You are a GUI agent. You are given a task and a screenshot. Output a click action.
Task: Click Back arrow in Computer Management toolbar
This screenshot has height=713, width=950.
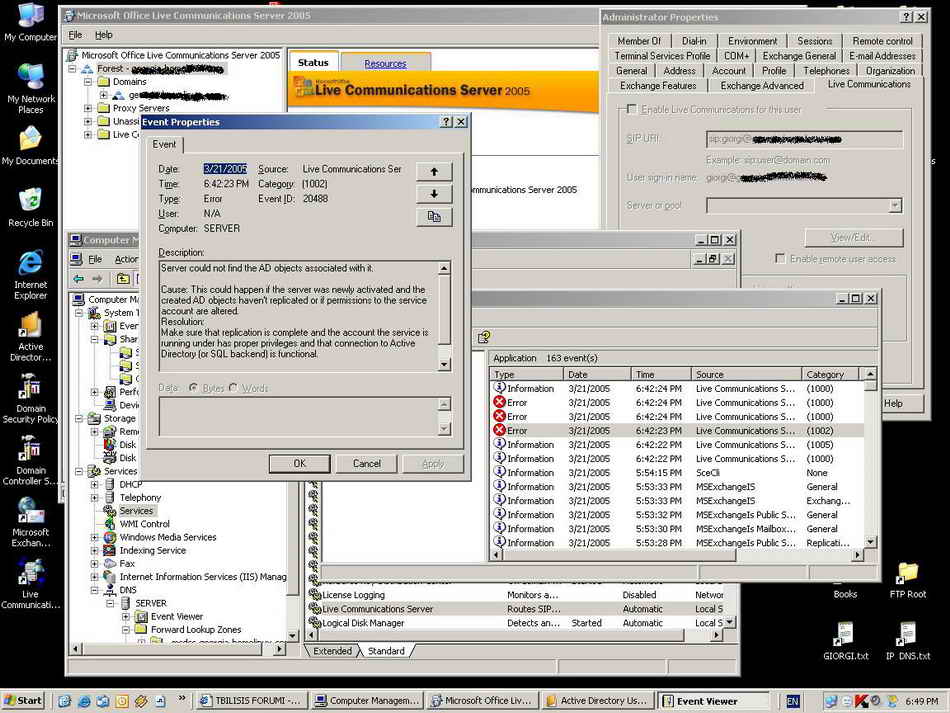tap(79, 279)
